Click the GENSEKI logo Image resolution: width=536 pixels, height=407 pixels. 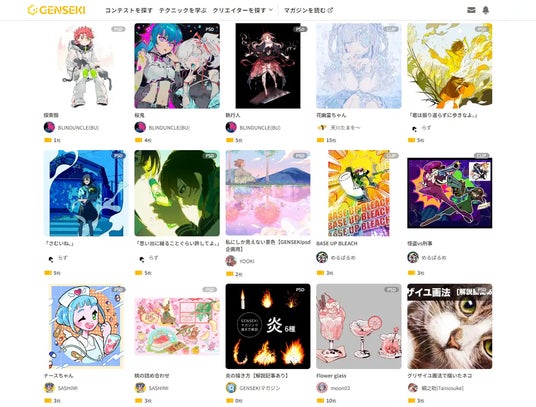56,10
